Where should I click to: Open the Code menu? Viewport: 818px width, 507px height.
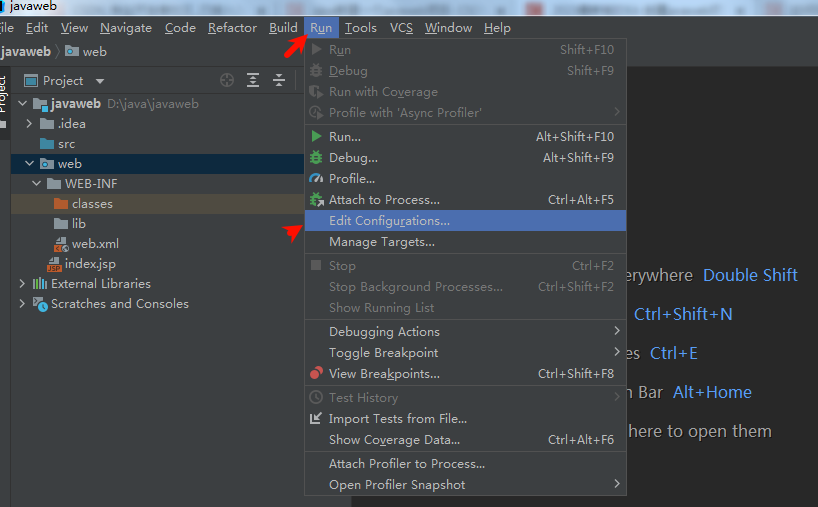tap(180, 28)
